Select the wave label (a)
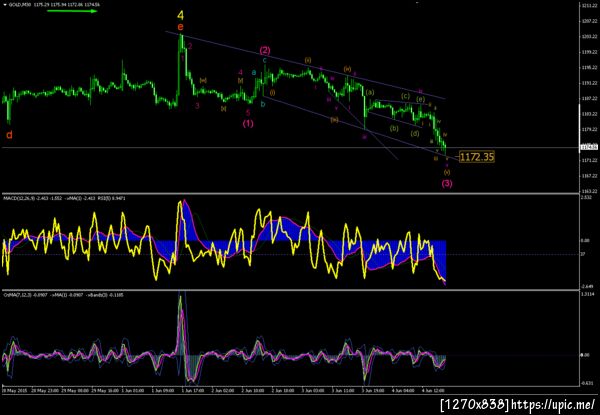 pos(370,92)
